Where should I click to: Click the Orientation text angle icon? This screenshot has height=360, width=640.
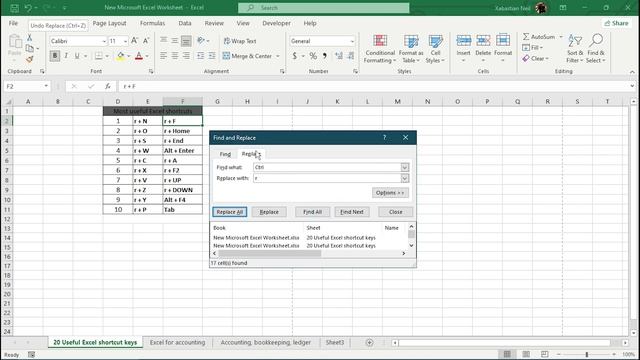pyautogui.click(x=201, y=40)
